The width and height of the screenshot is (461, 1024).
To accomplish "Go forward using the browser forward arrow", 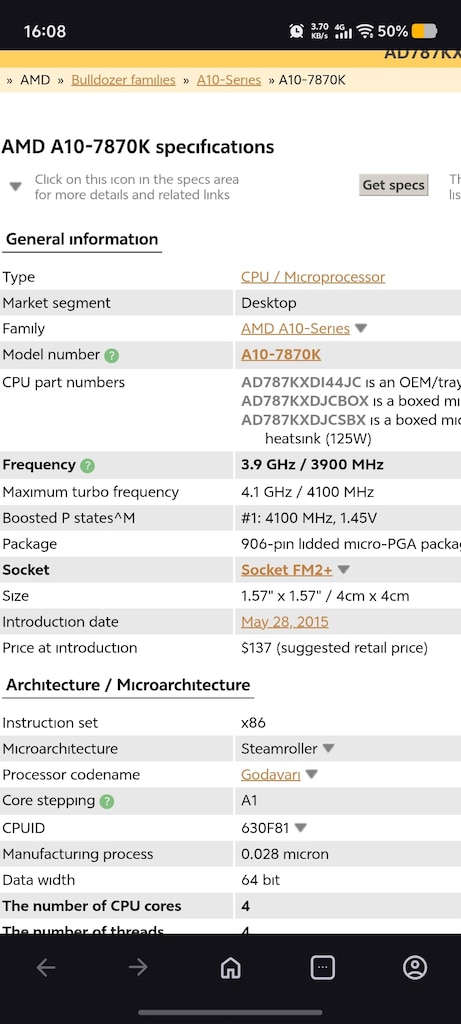I will coord(138,967).
